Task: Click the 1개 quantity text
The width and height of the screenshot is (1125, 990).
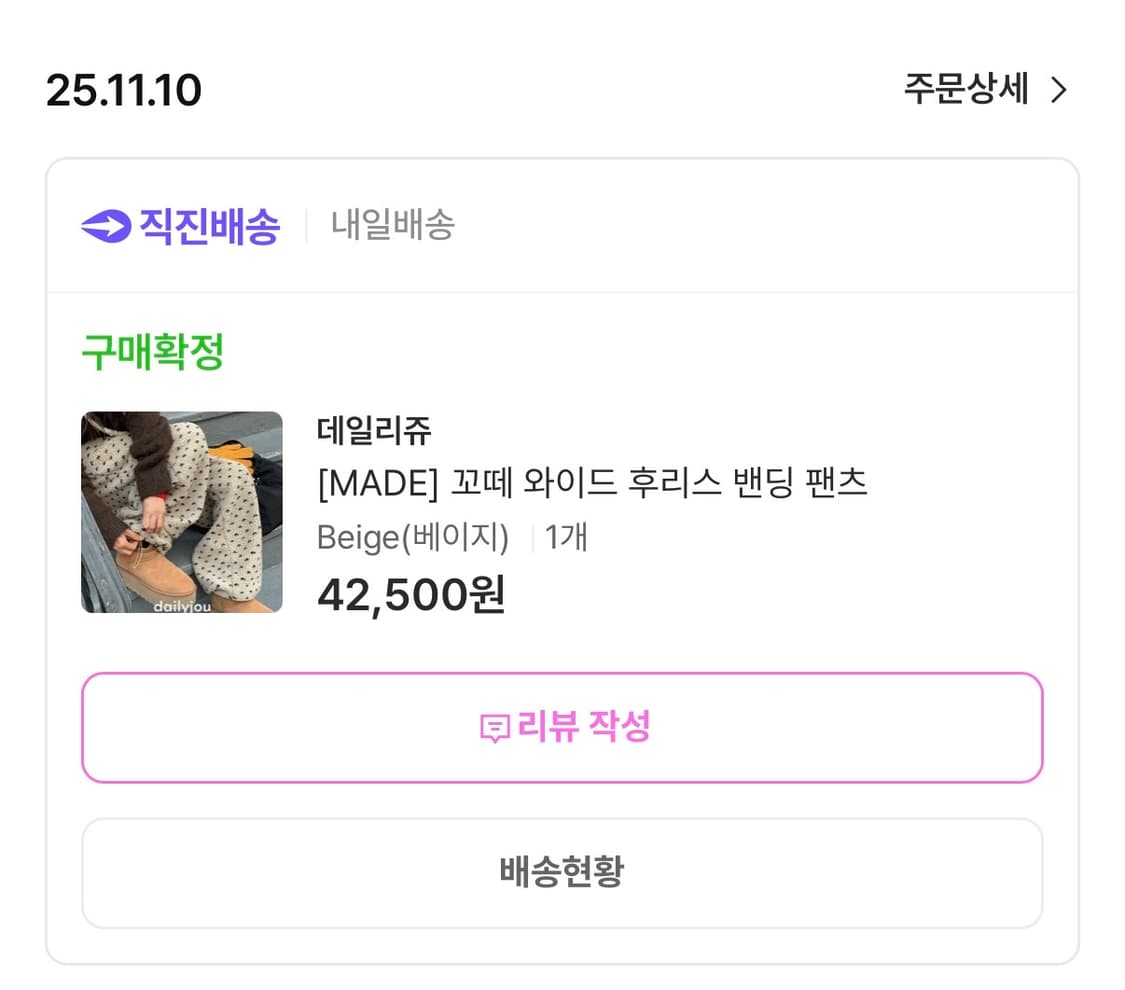Action: [x=566, y=538]
